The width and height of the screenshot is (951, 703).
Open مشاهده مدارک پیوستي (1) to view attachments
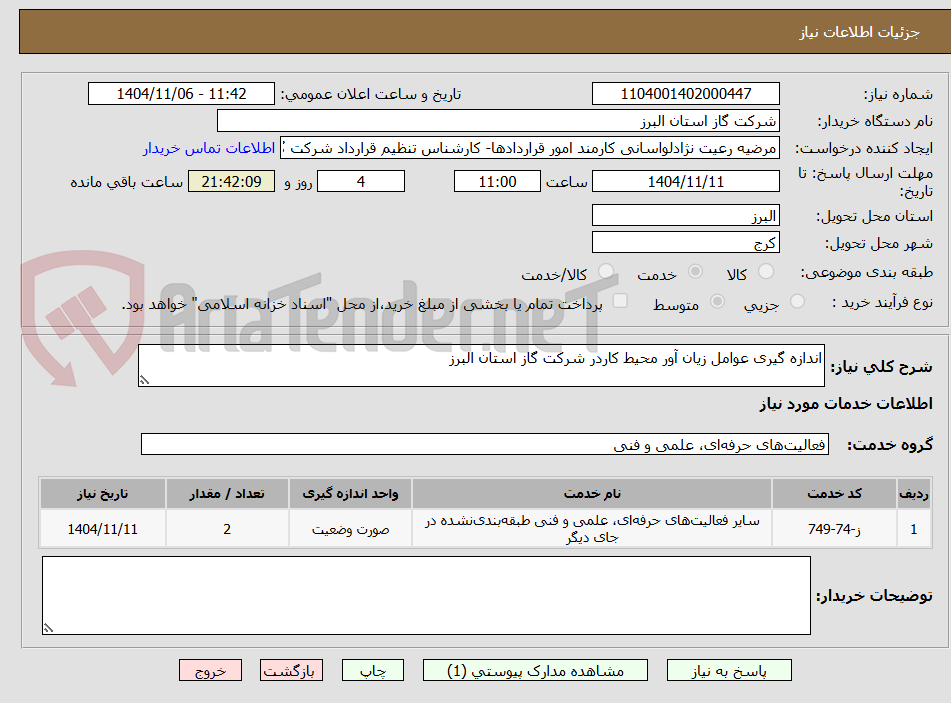point(536,670)
